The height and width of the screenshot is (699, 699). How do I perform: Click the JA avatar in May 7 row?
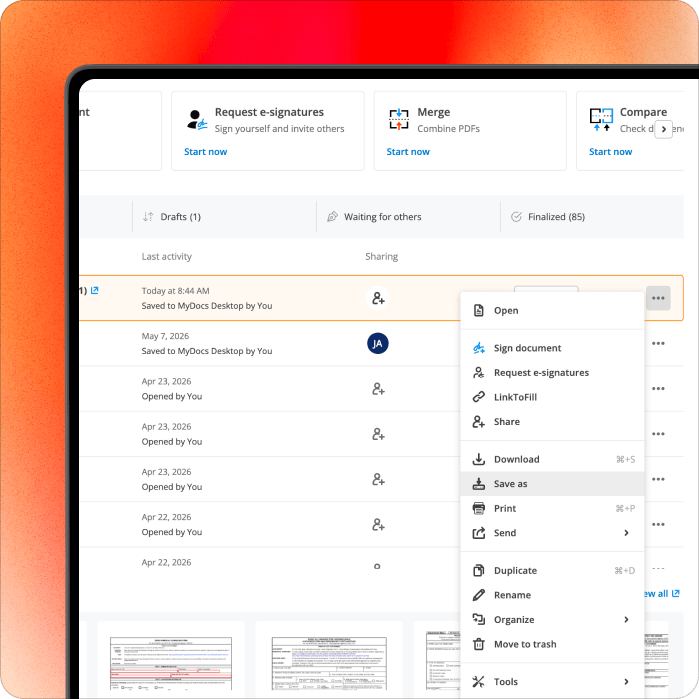pos(378,344)
